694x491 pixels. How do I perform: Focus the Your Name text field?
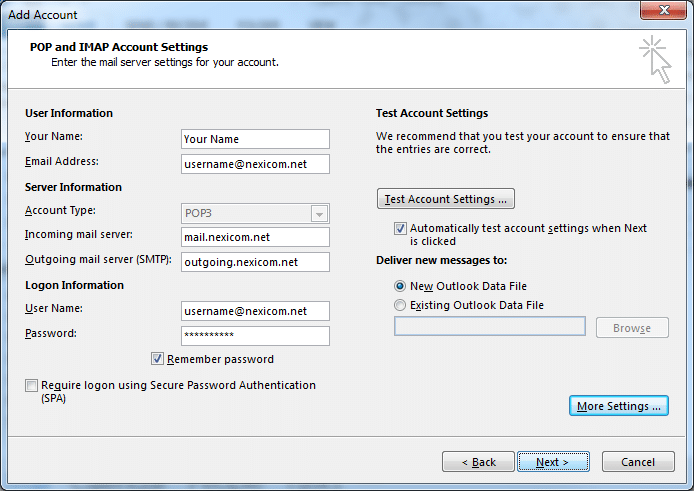click(255, 139)
